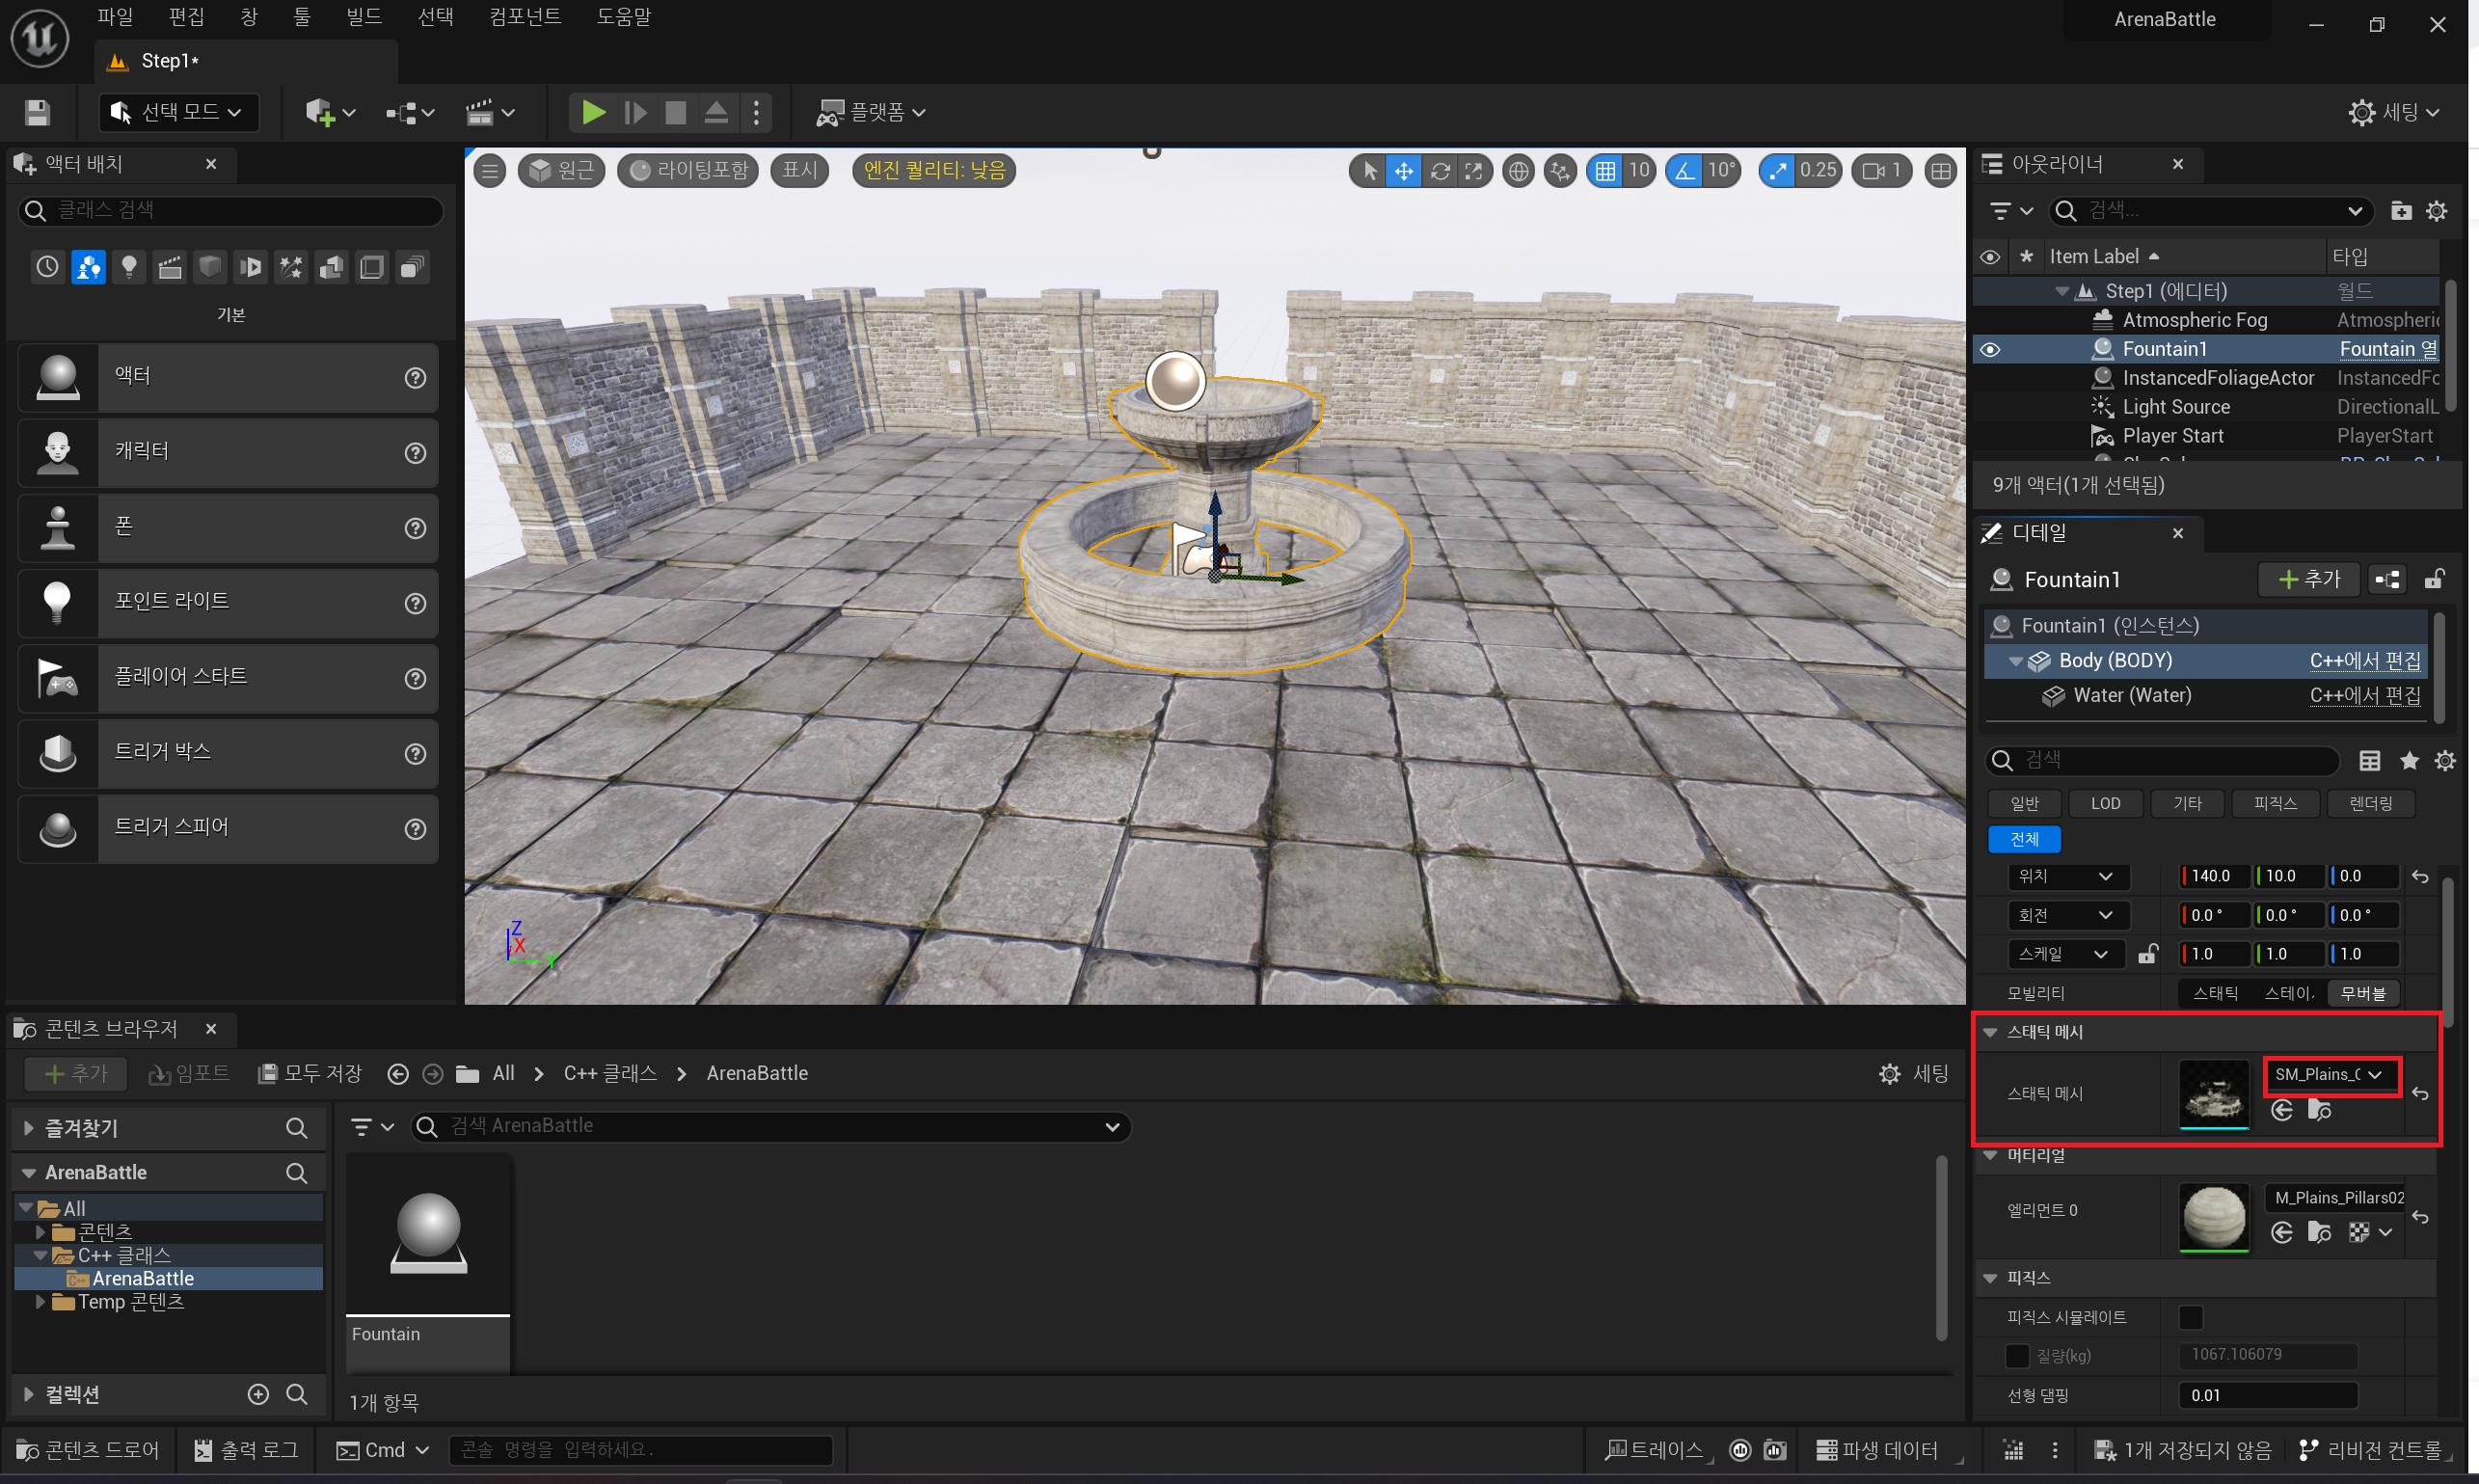Enable the Simulate Physics checkbox

pos(2190,1317)
